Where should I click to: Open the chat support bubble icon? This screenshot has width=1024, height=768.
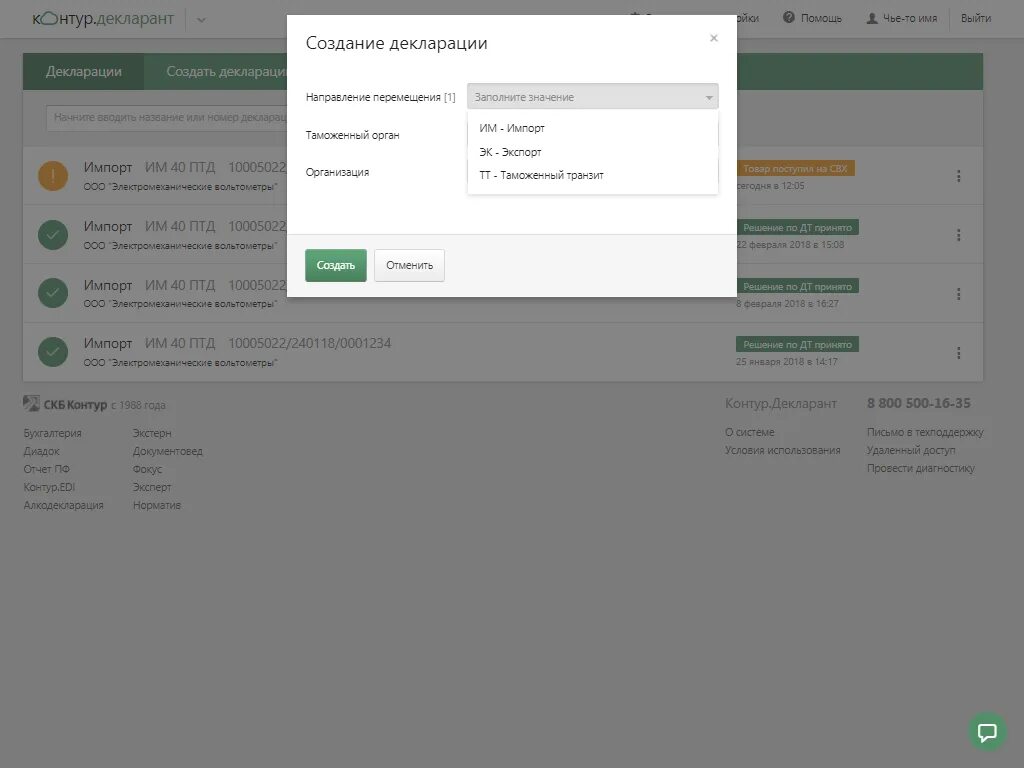pyautogui.click(x=987, y=731)
